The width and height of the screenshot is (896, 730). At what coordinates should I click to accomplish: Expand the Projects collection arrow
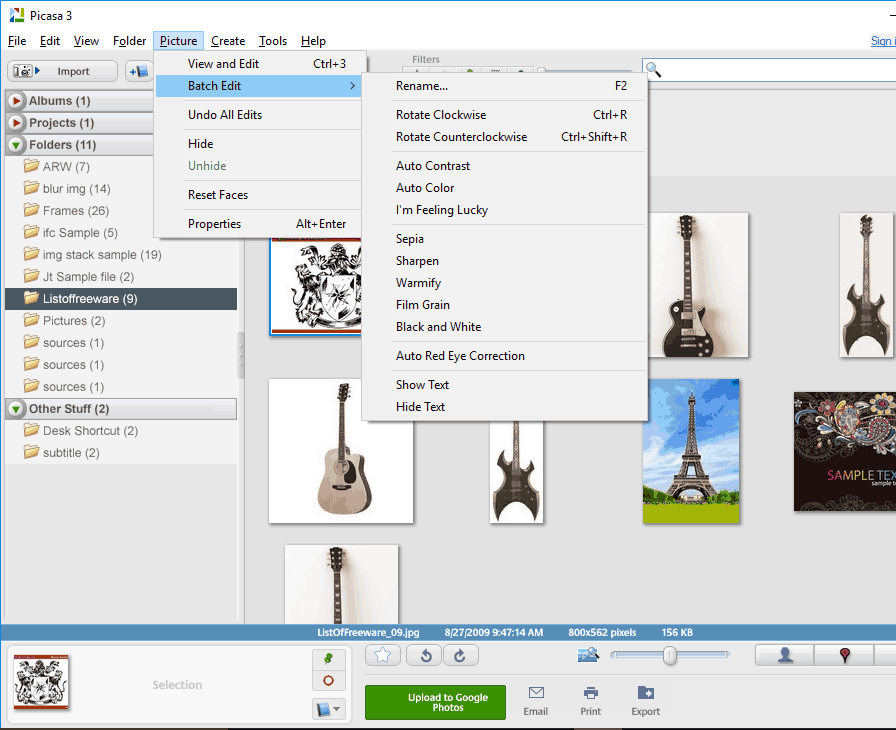(16, 123)
